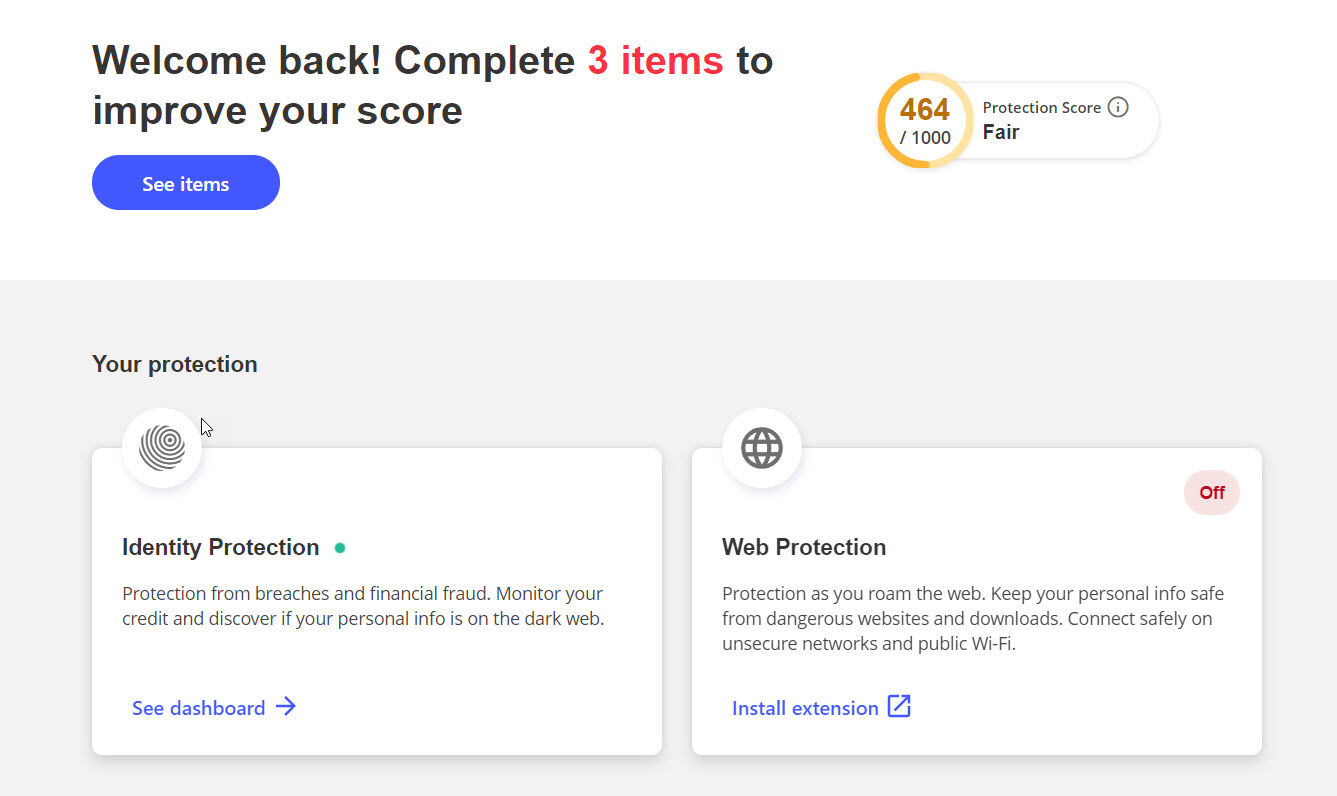Click the See items button
1337x796 pixels.
coord(186,183)
